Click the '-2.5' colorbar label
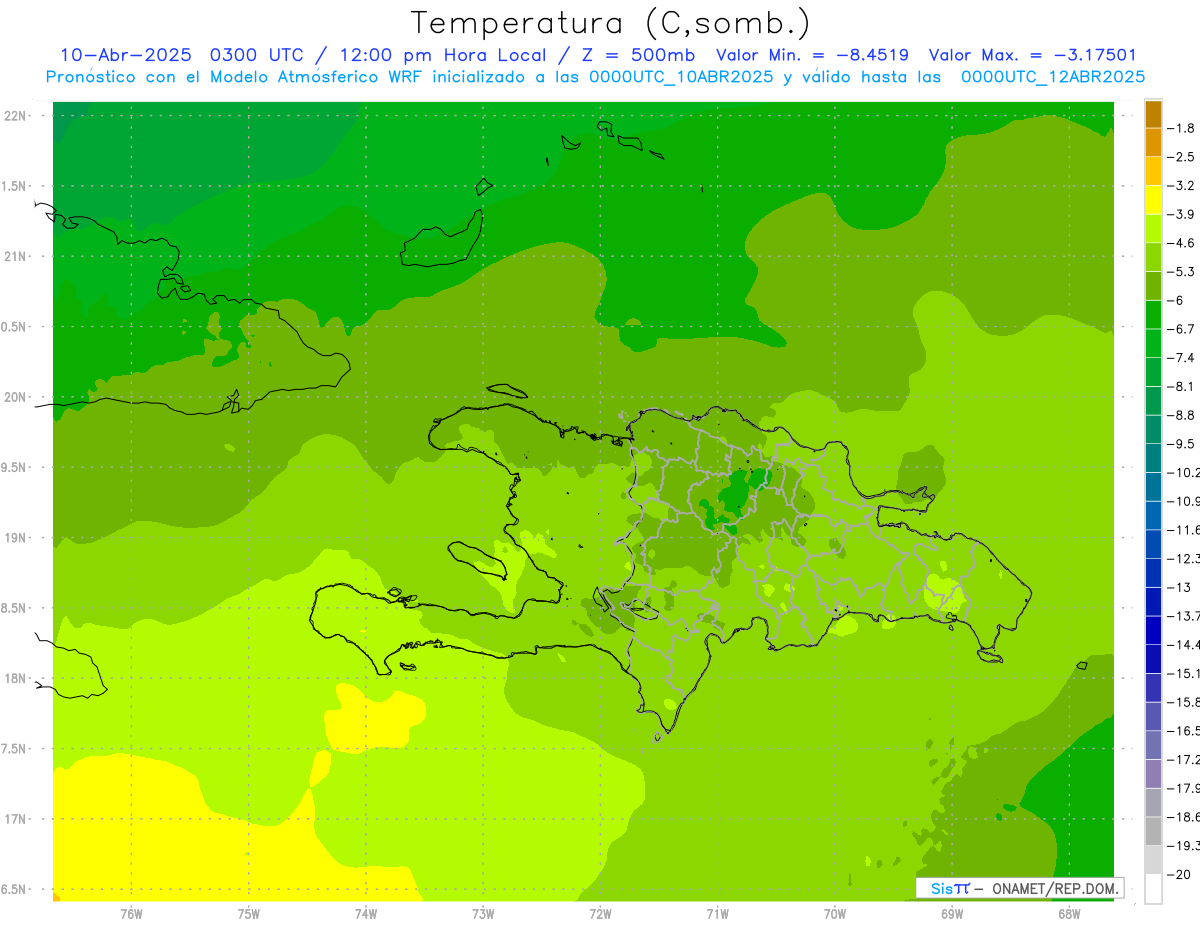This screenshot has height=927, width=1200. pyautogui.click(x=1181, y=157)
